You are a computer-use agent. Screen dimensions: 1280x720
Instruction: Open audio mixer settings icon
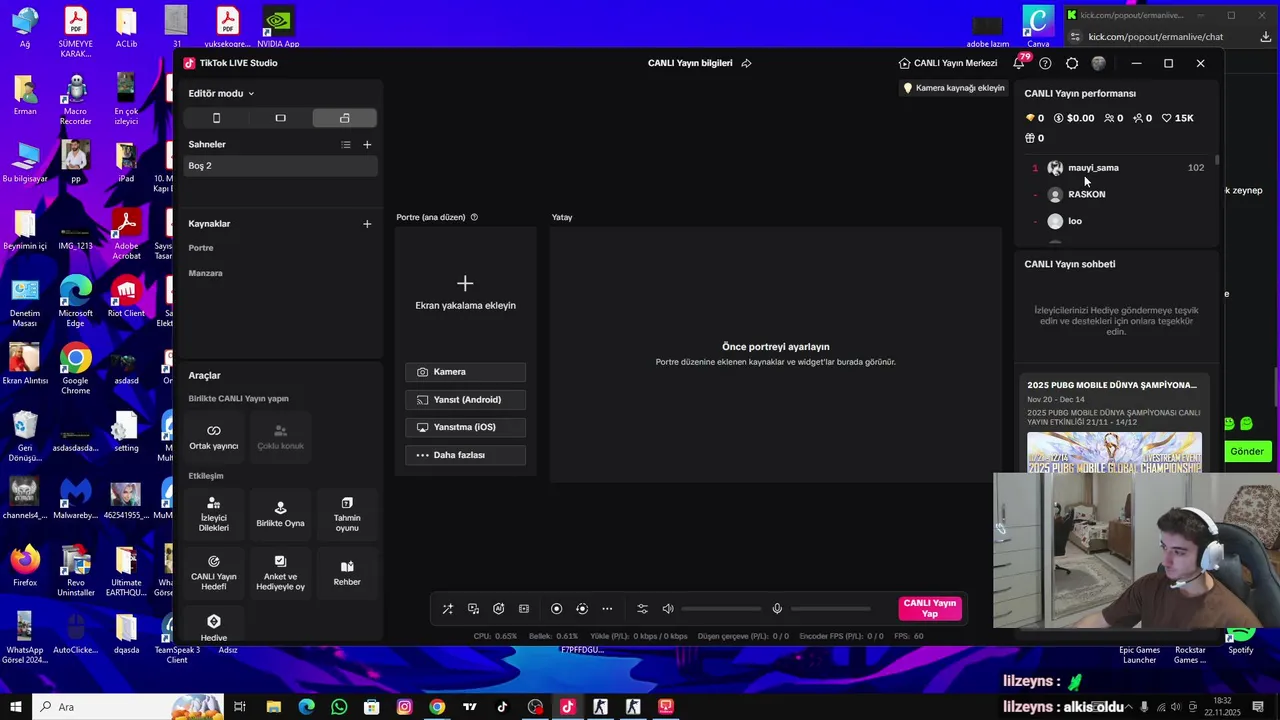tap(642, 609)
